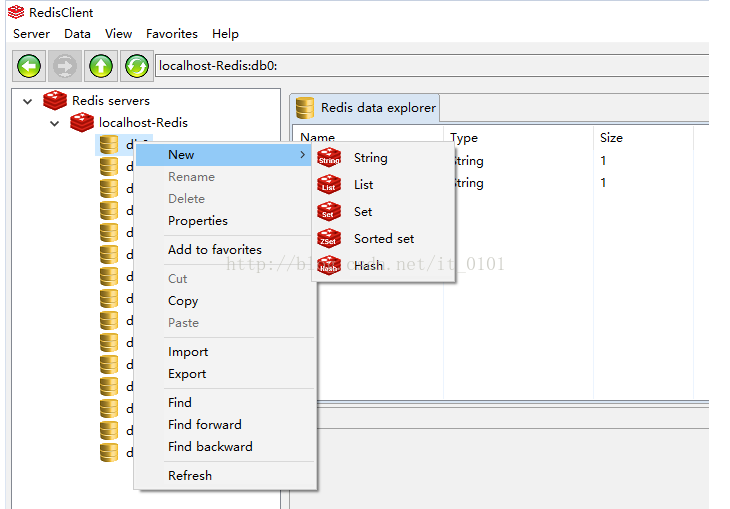
Task: Switch to Redis data explorer tab
Action: click(x=365, y=108)
